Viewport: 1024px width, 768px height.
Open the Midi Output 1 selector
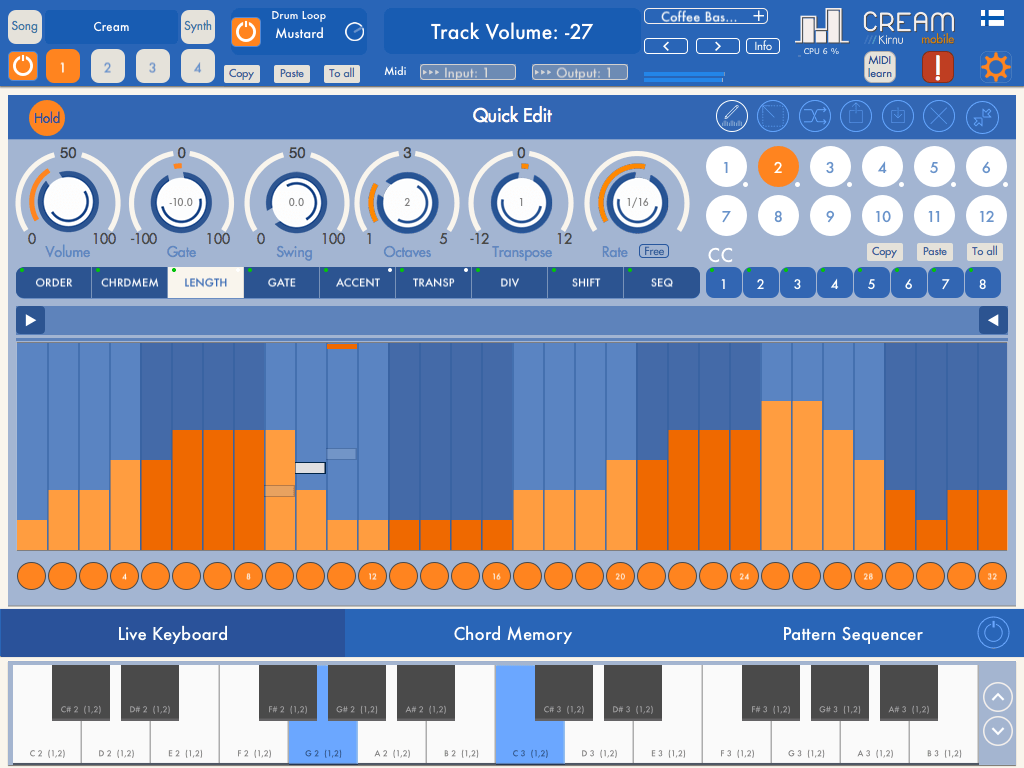(x=580, y=72)
